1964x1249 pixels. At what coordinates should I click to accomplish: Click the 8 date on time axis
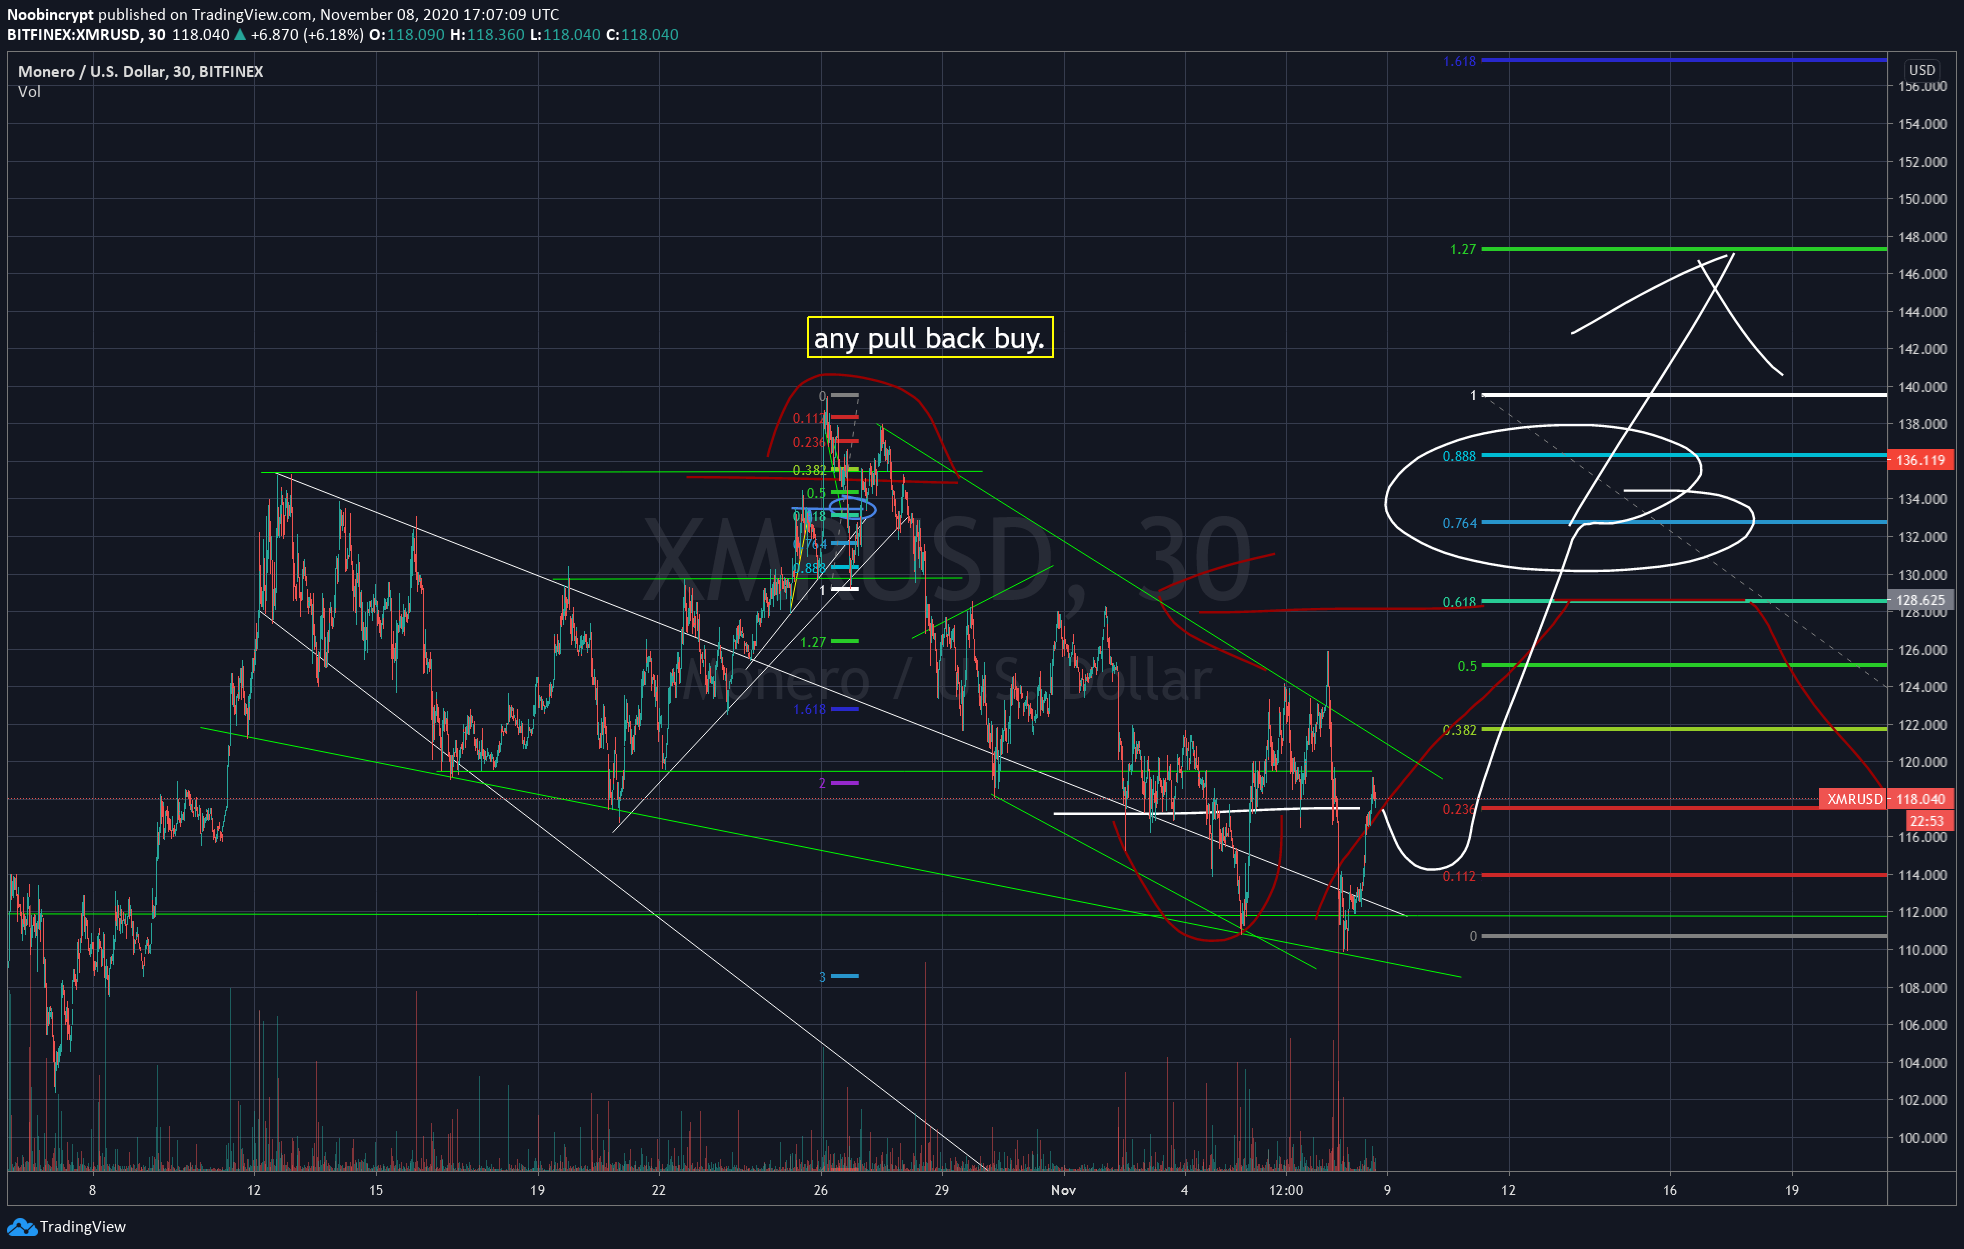[x=93, y=1190]
